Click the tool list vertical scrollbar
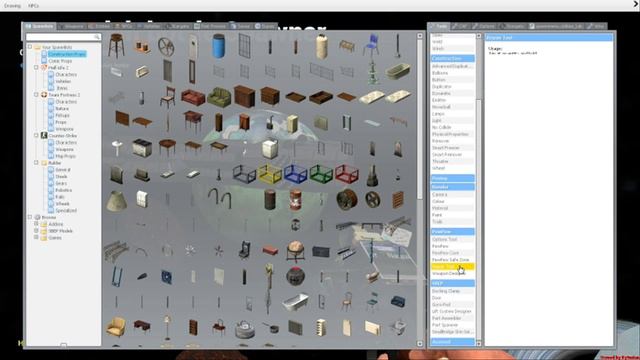 [479, 190]
